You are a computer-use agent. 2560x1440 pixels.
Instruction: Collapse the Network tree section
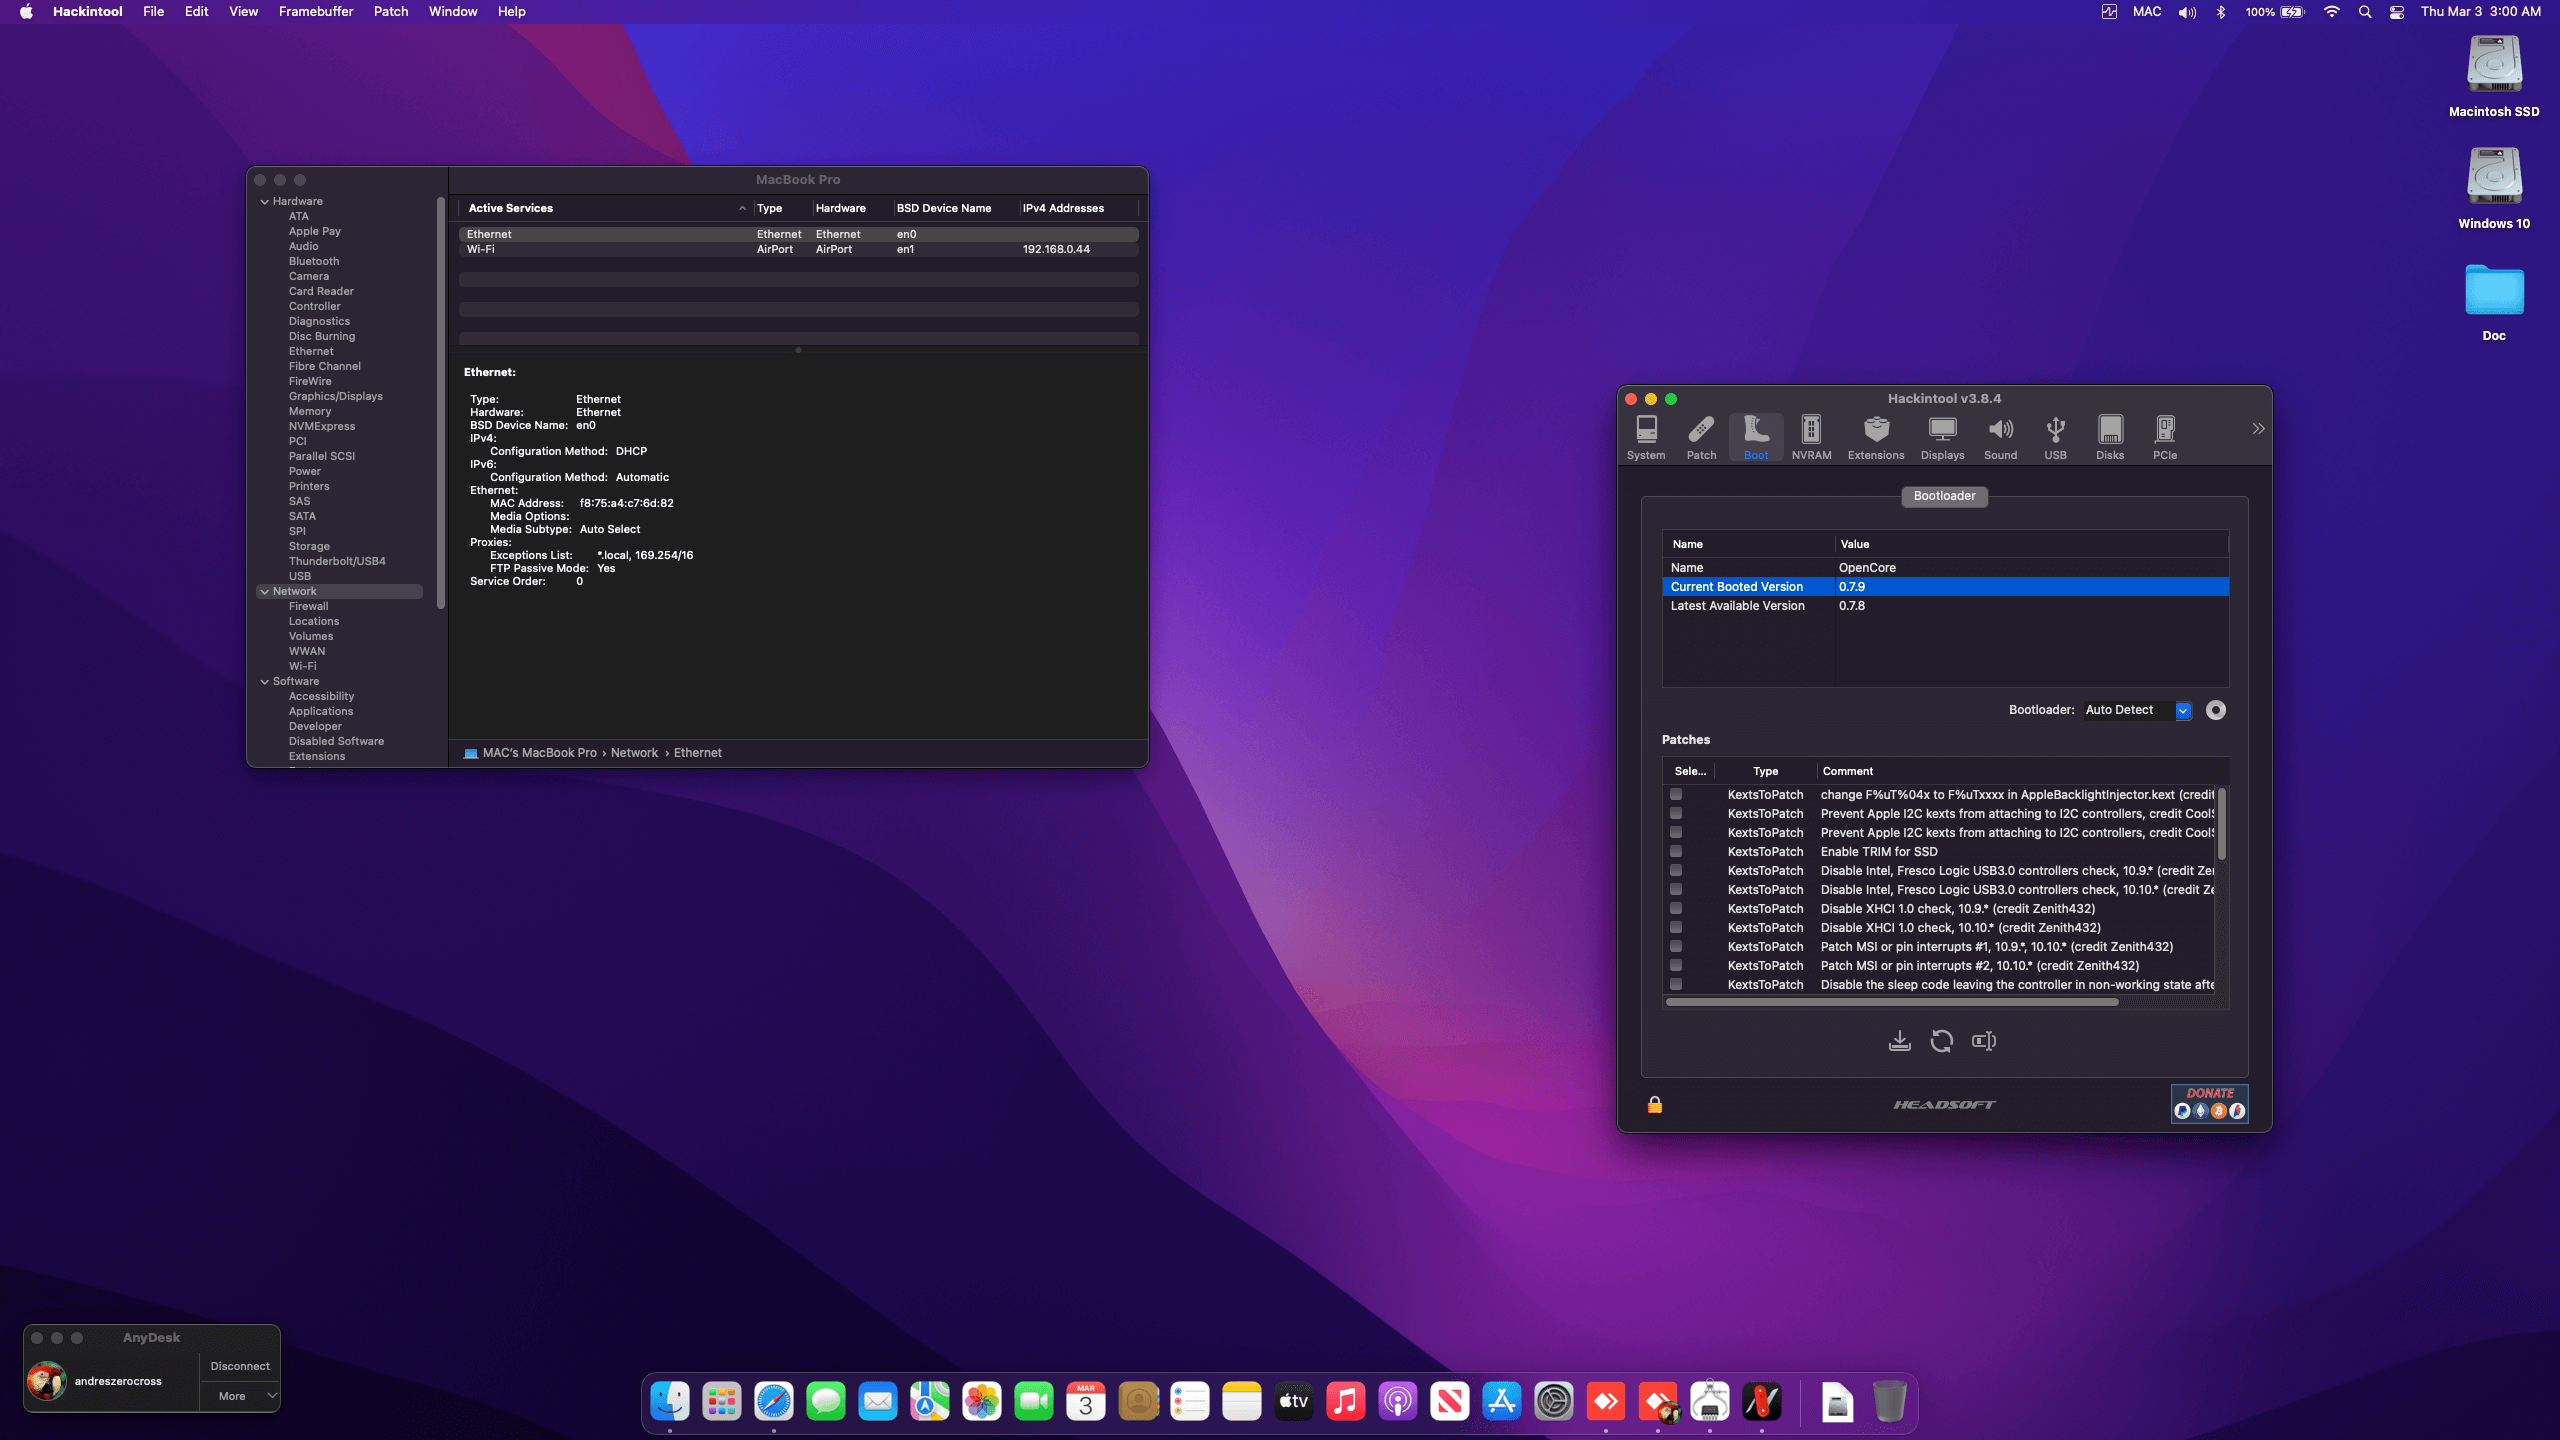(265, 592)
